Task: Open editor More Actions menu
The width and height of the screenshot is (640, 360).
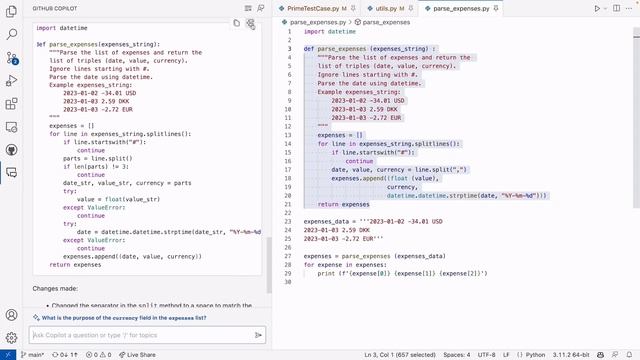Action: 629,8
